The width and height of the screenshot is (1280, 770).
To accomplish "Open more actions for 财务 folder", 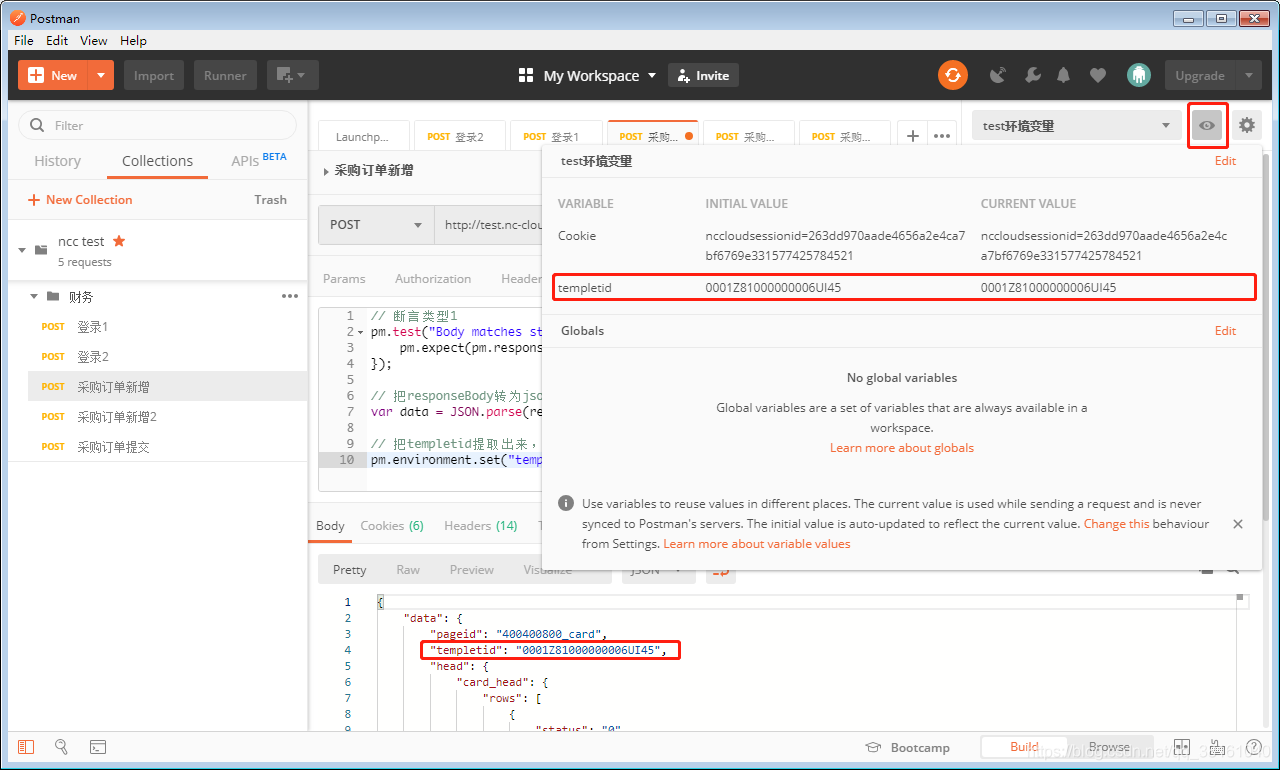I will (x=290, y=296).
